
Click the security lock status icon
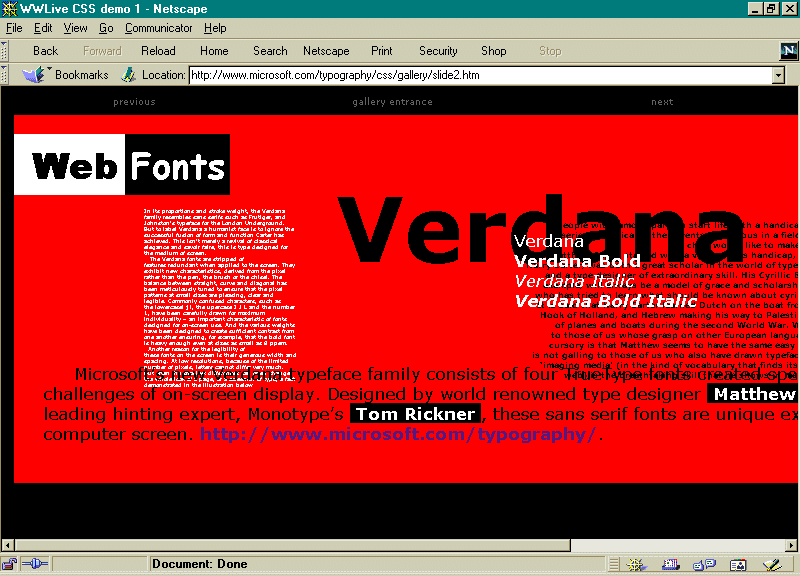[9, 564]
